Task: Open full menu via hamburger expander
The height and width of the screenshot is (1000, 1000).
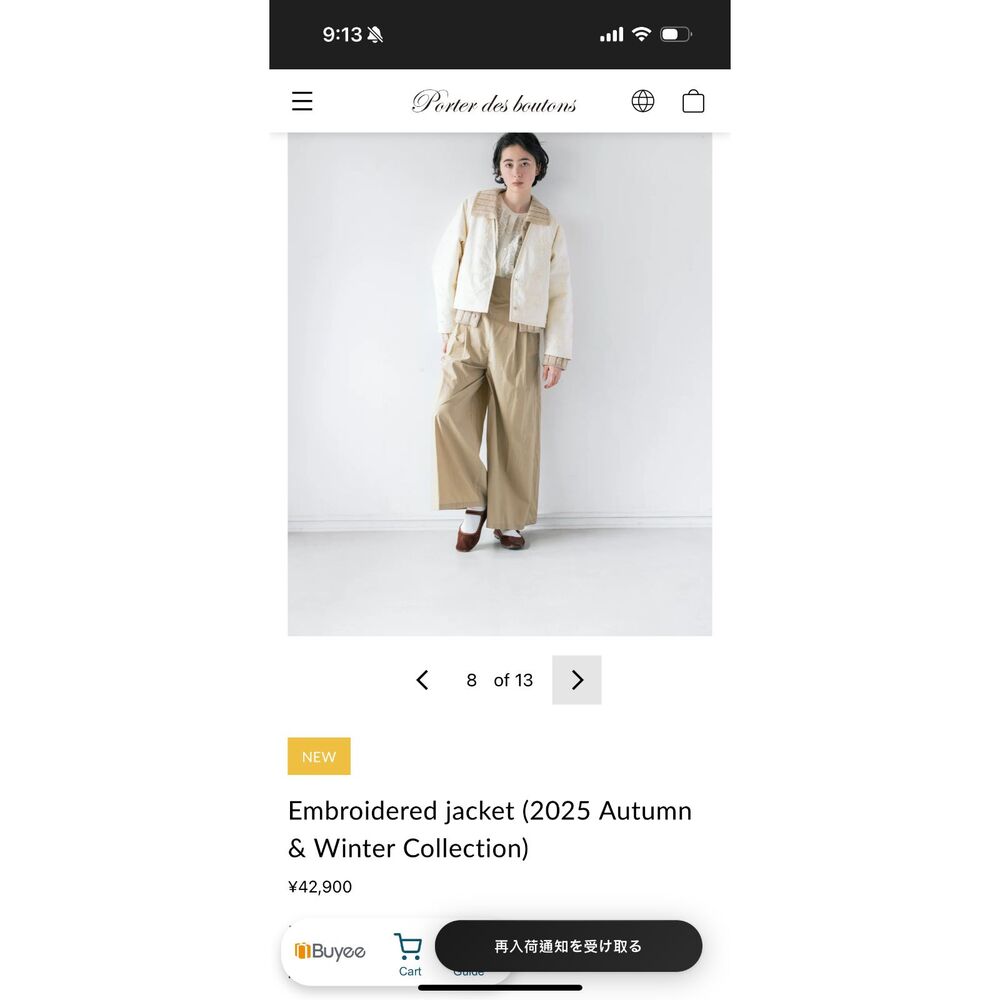Action: 301,101
